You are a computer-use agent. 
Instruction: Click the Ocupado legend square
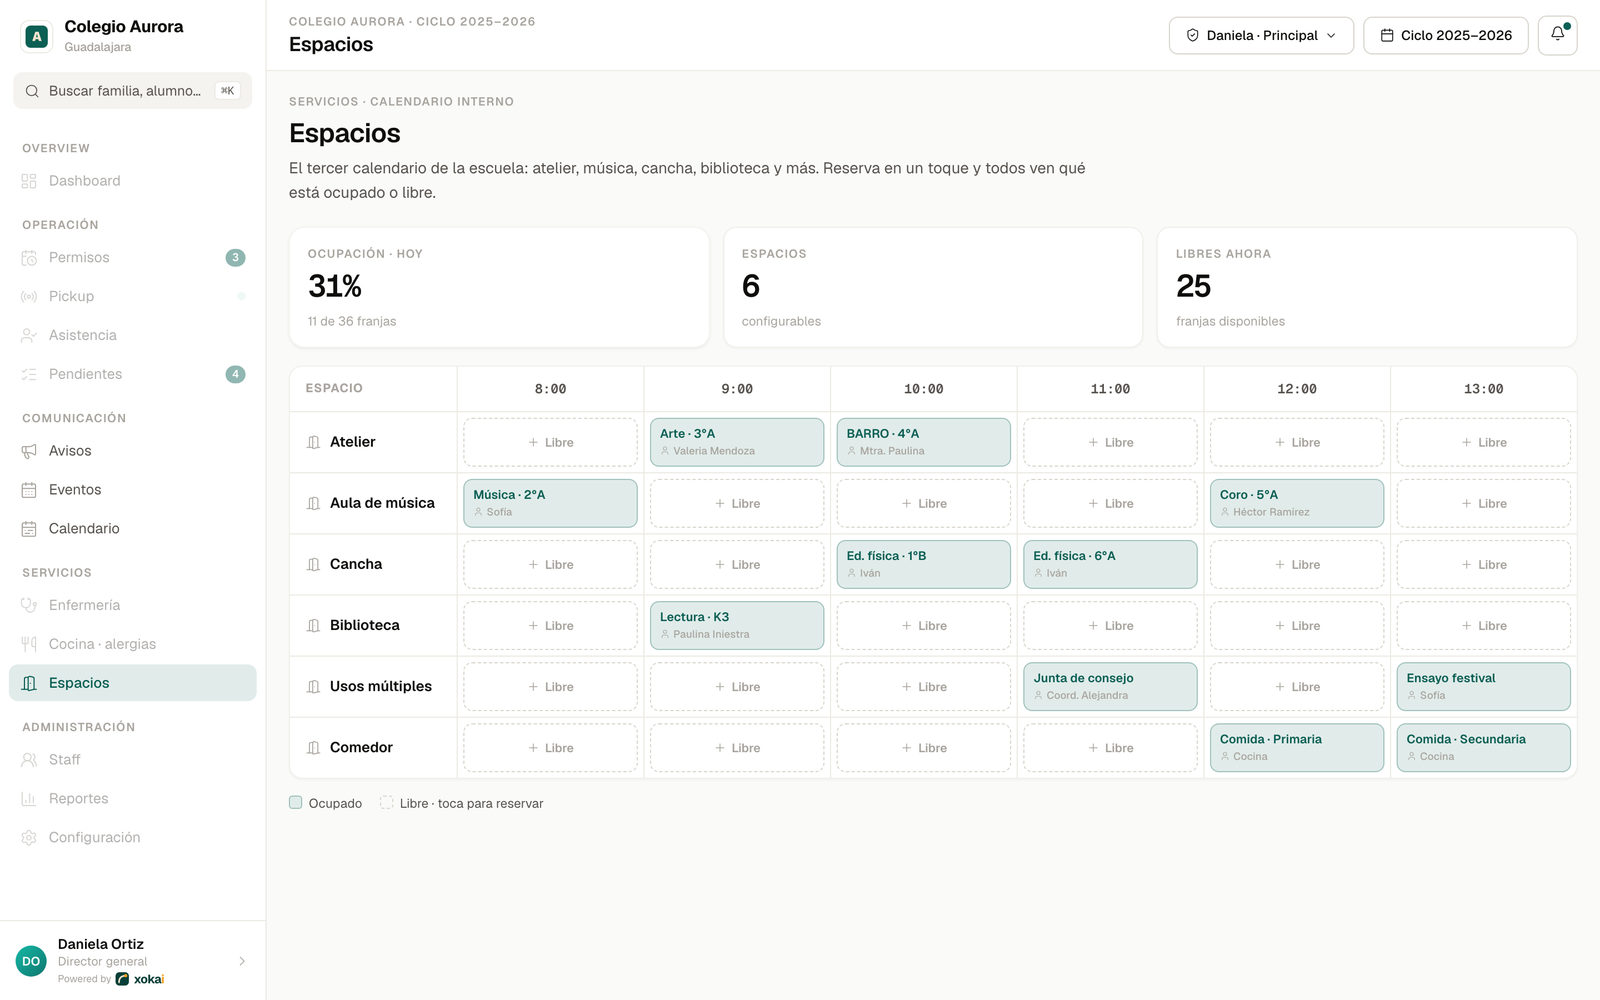296,802
